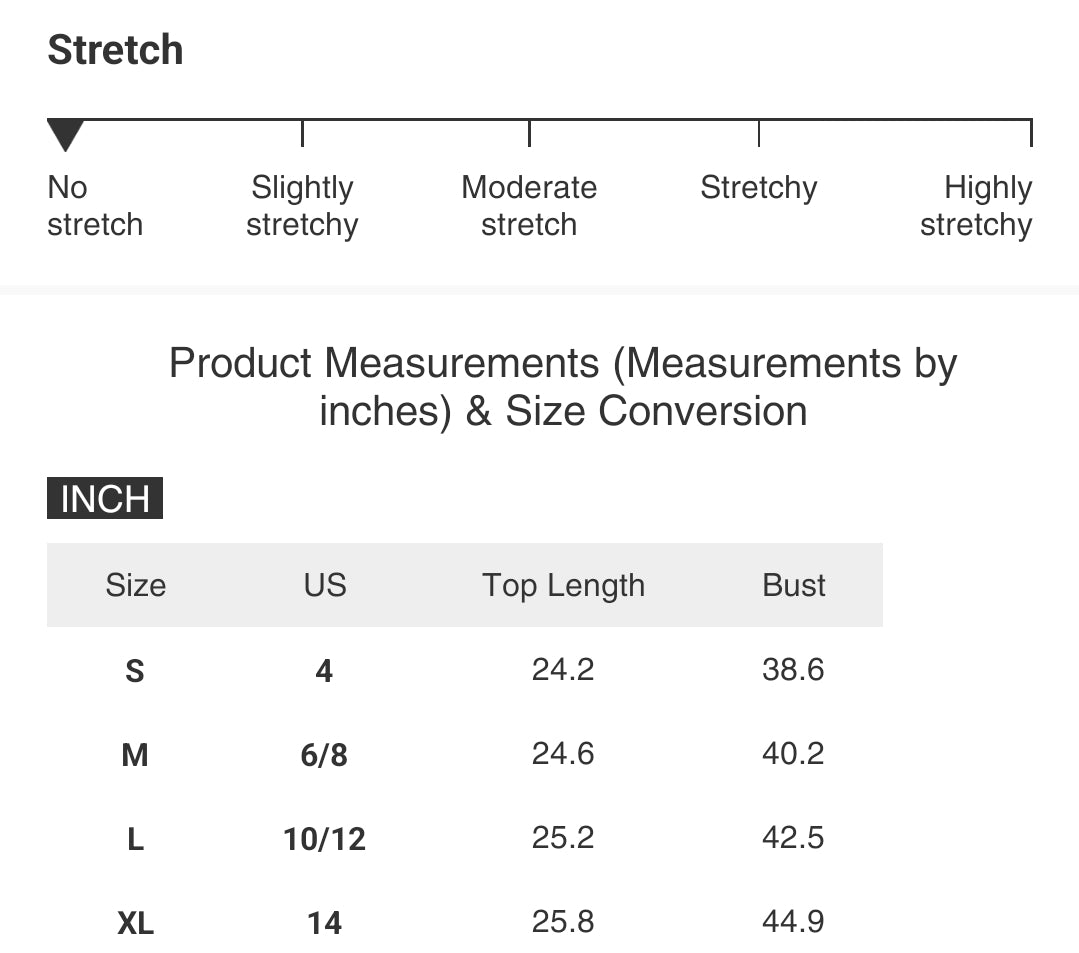Image resolution: width=1079 pixels, height=953 pixels.
Task: Click the Bust column header
Action: point(794,585)
